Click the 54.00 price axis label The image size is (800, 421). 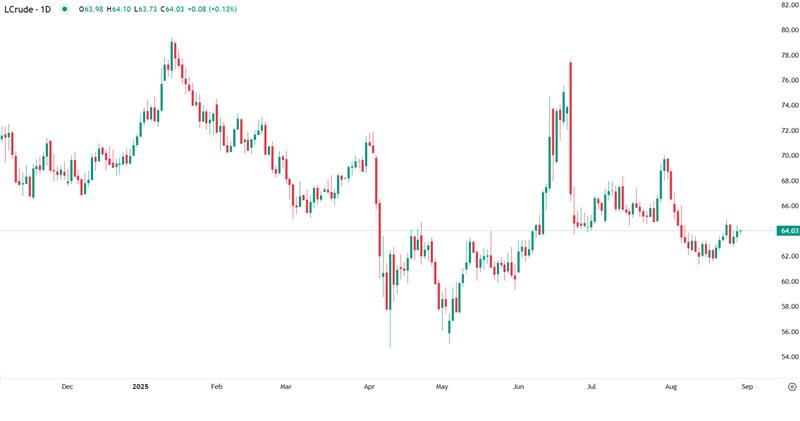click(x=789, y=357)
